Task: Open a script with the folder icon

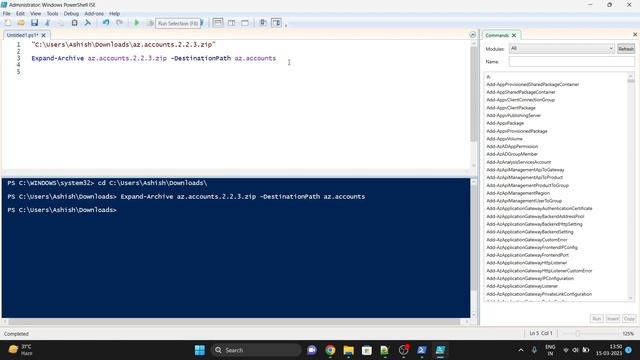Action: (21, 23)
